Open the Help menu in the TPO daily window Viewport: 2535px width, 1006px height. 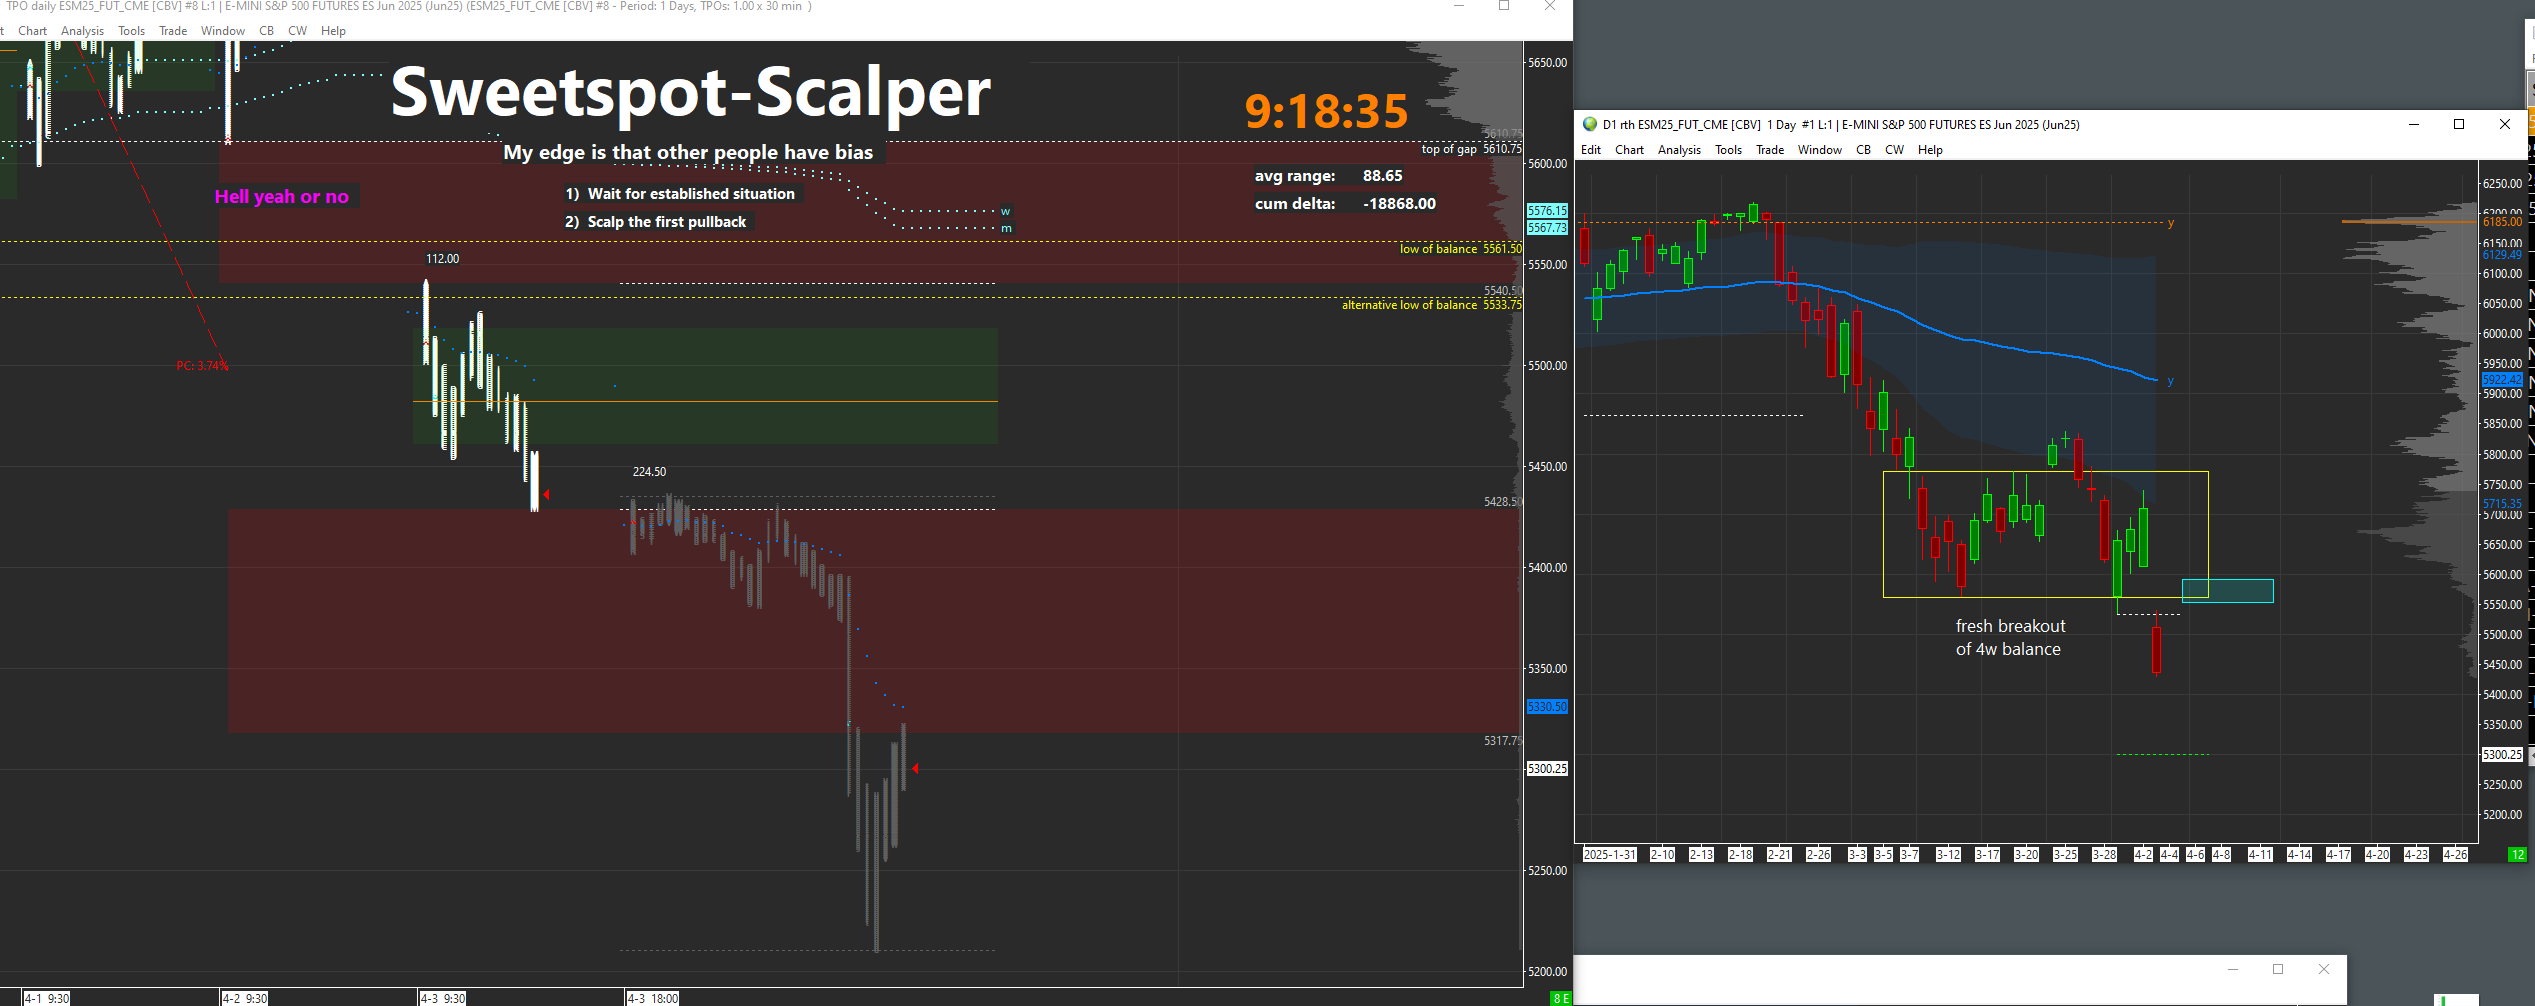pos(333,31)
